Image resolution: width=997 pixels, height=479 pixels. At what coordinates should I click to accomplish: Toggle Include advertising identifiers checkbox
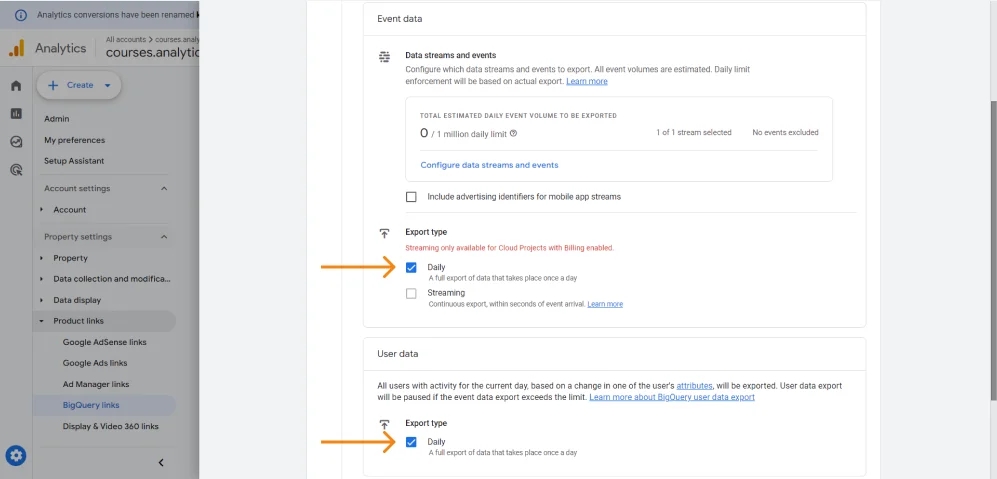pos(411,197)
